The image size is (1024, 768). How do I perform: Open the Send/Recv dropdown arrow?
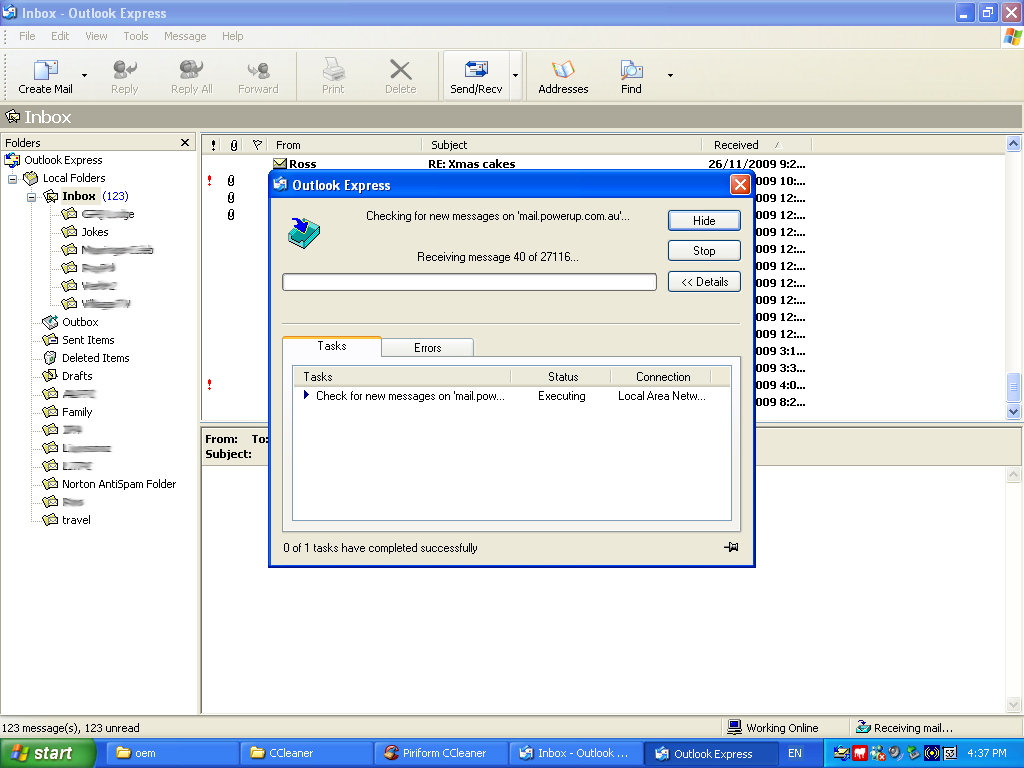515,76
